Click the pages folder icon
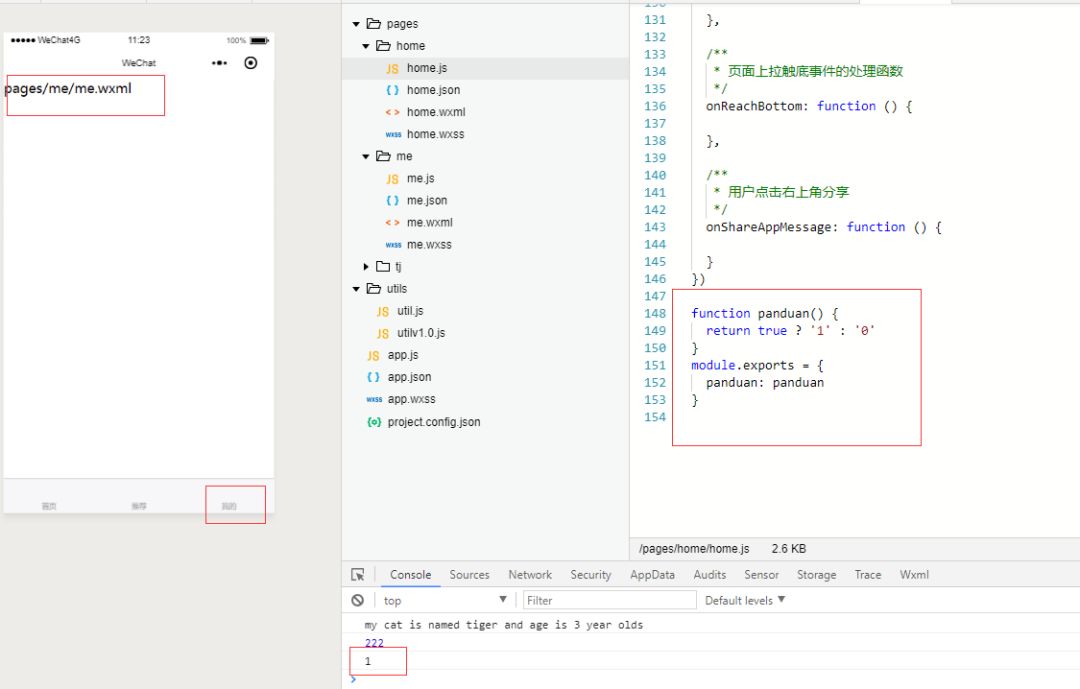This screenshot has height=689, width=1080. click(373, 23)
